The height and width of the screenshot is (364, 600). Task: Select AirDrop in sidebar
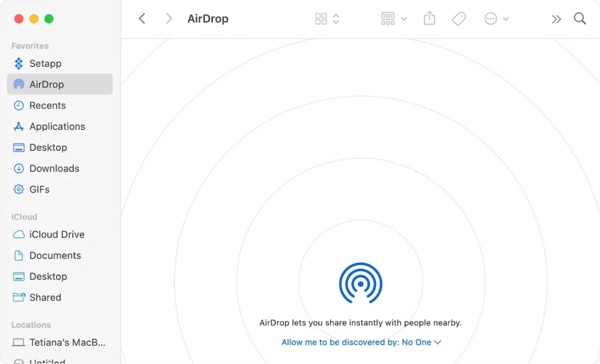60,84
